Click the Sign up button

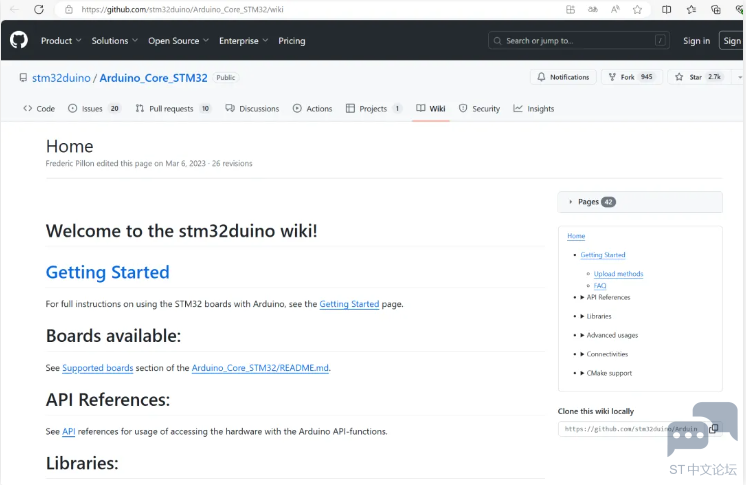[x=732, y=40]
